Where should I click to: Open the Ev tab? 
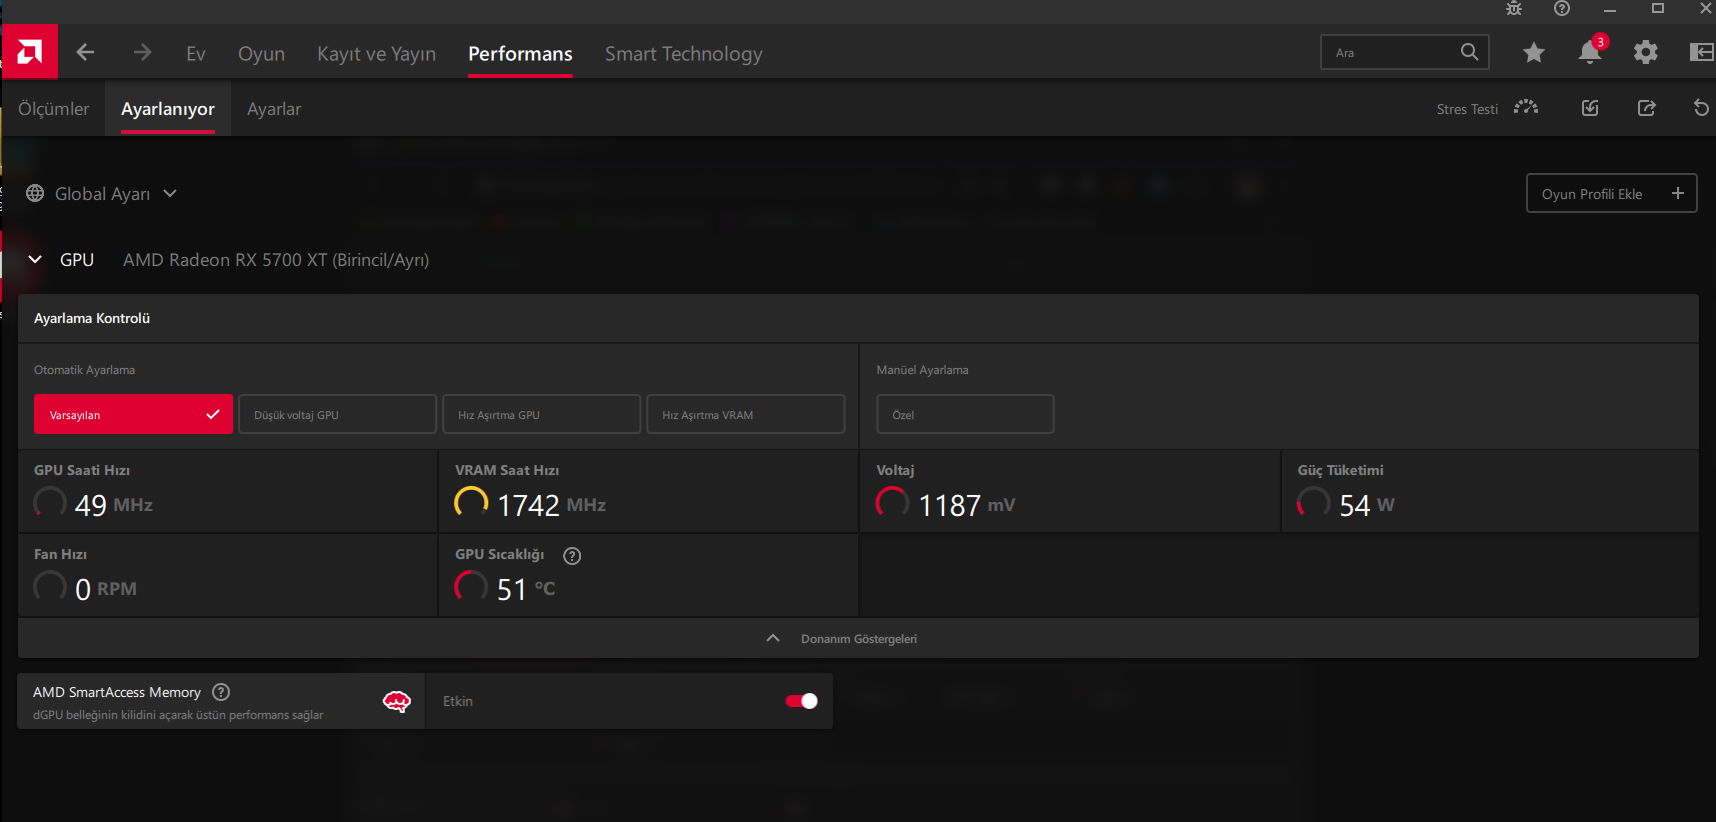coord(196,54)
